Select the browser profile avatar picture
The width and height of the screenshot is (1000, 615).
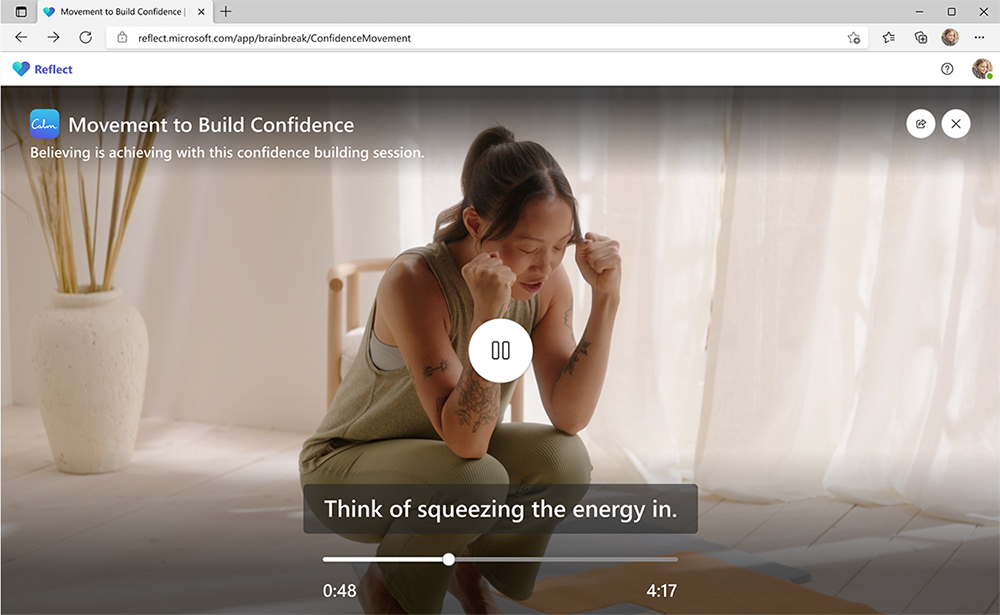tap(950, 37)
